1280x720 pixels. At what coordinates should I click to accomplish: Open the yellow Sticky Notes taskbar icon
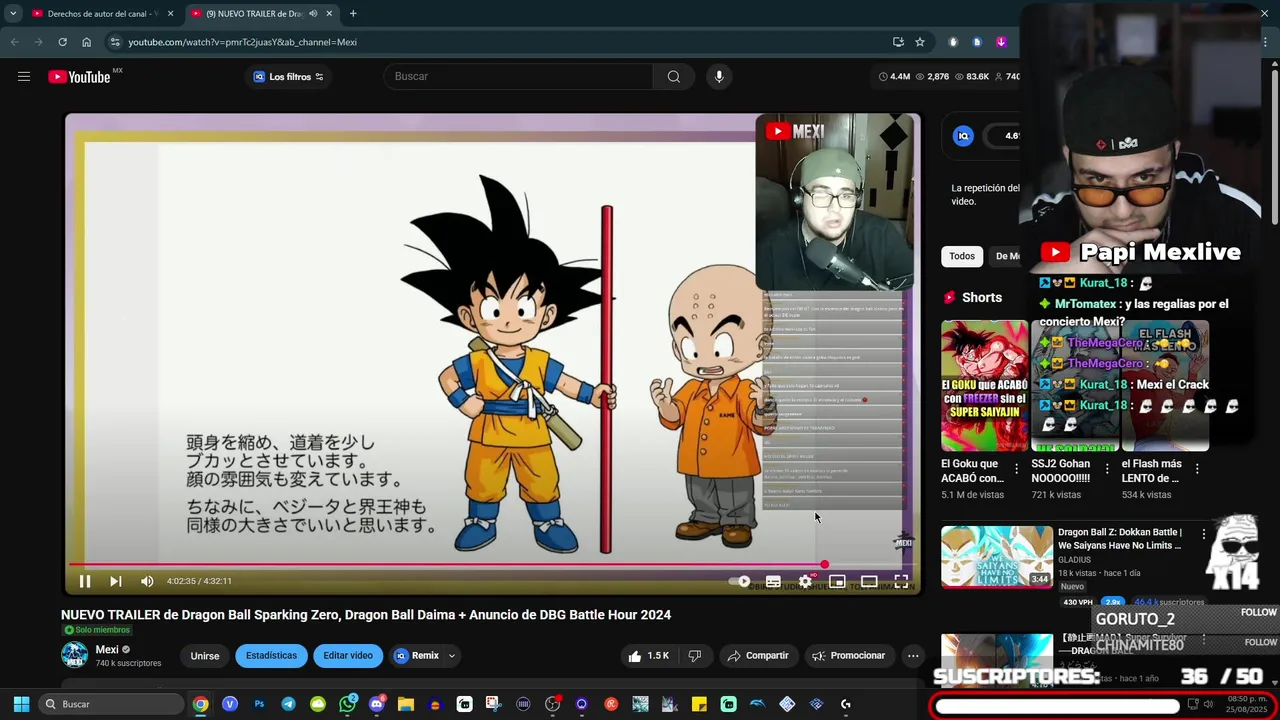coord(699,704)
